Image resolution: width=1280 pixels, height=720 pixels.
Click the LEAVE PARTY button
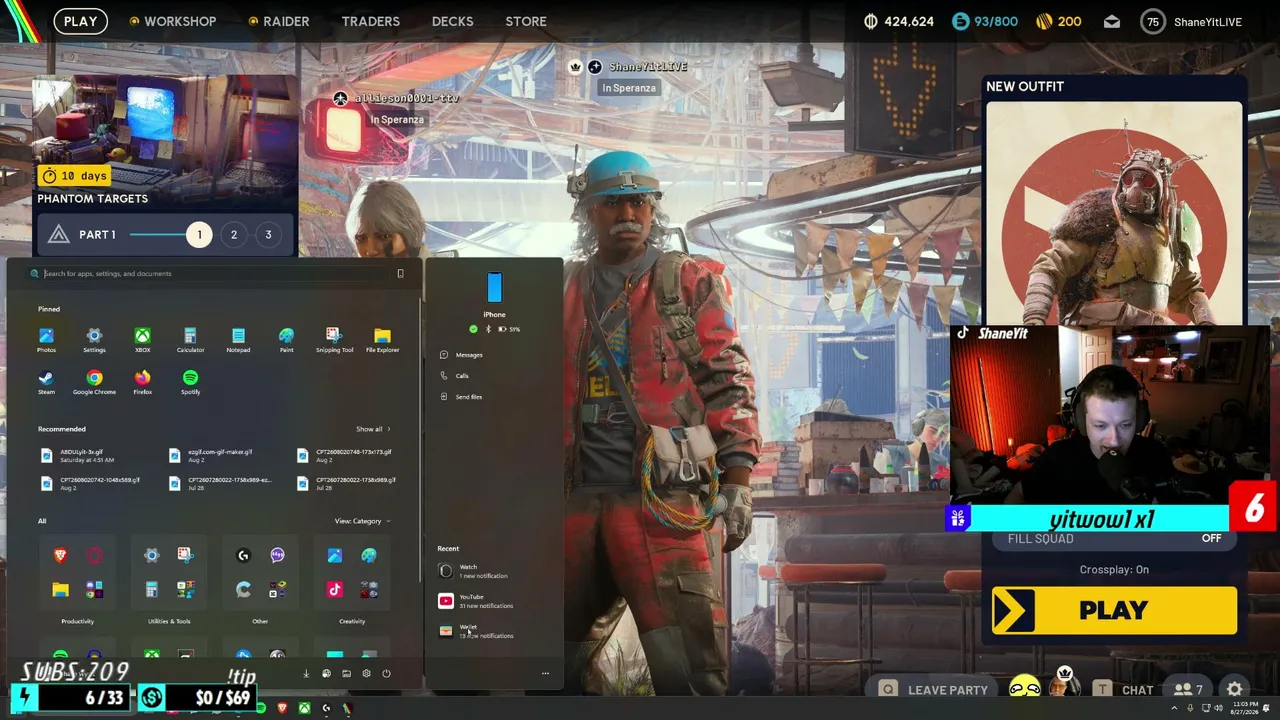[934, 689]
